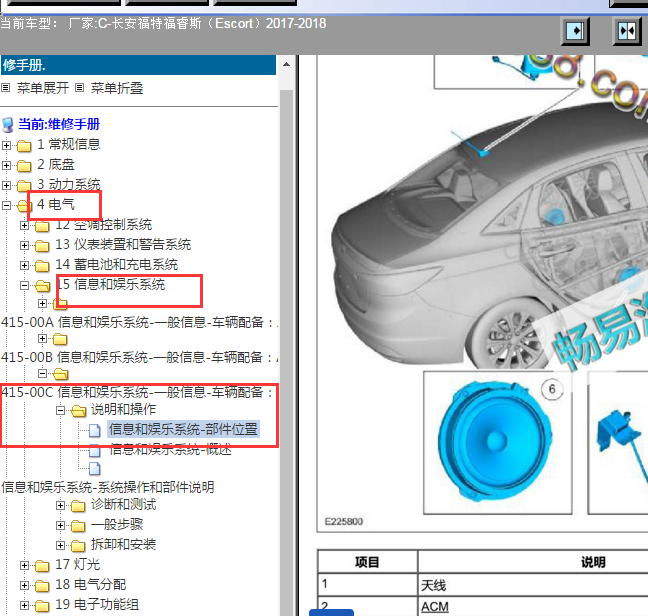This screenshot has height=616, width=648.
Task: Select 4 电气 tree label
Action: point(56,204)
